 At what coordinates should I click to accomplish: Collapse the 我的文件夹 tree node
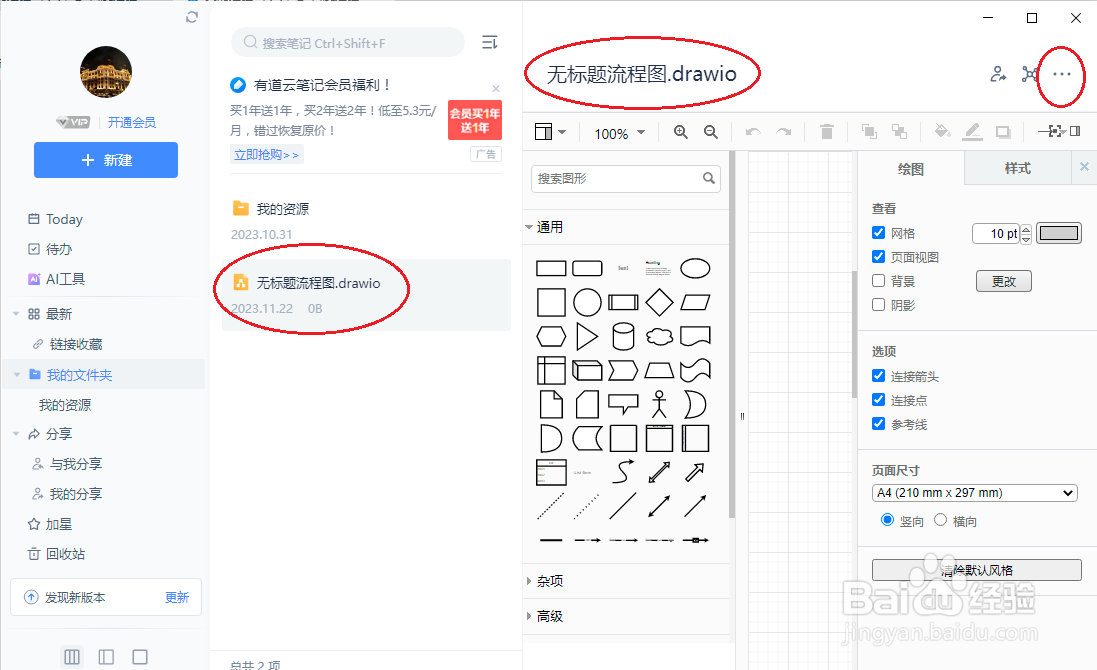pos(16,375)
